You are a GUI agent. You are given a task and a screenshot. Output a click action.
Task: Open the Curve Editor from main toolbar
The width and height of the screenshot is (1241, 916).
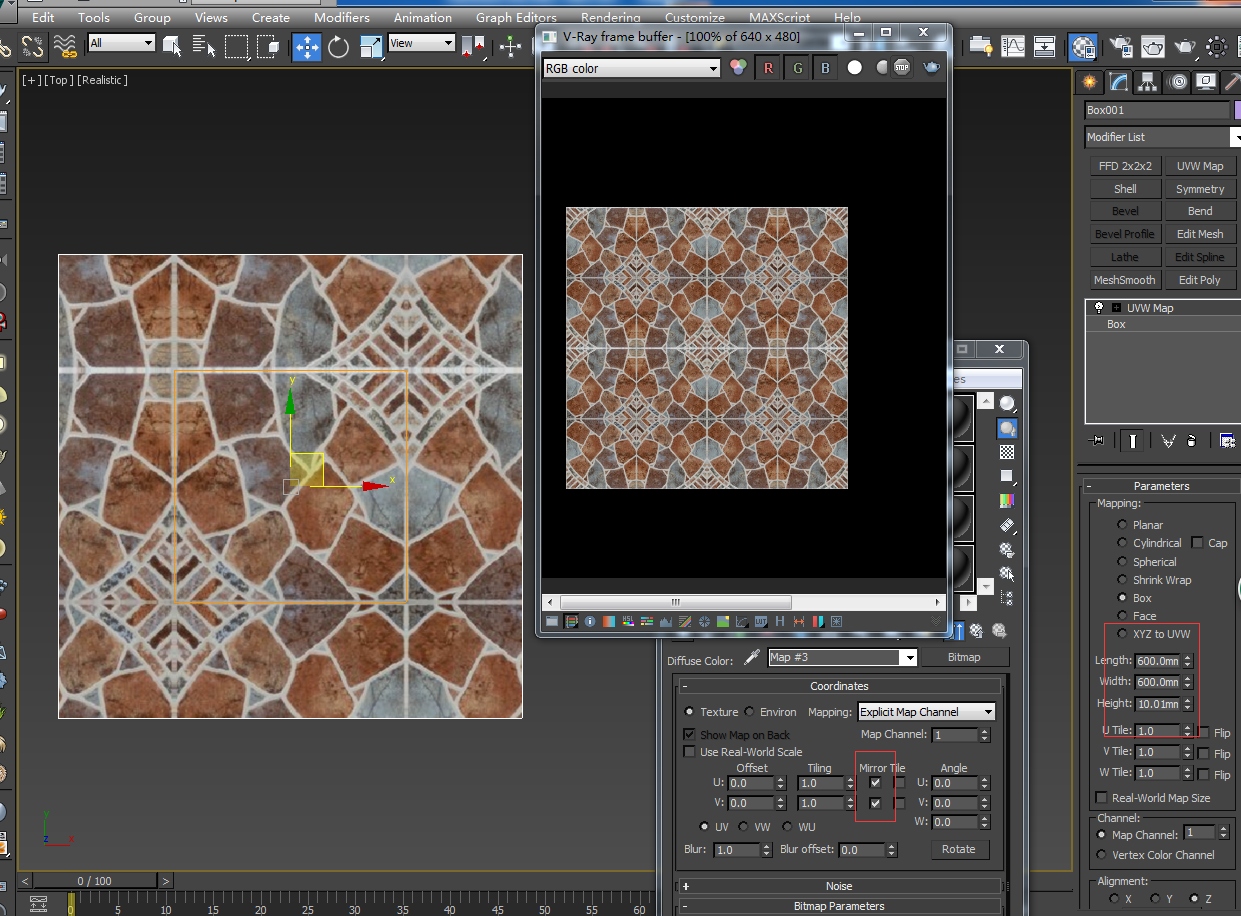point(1013,46)
